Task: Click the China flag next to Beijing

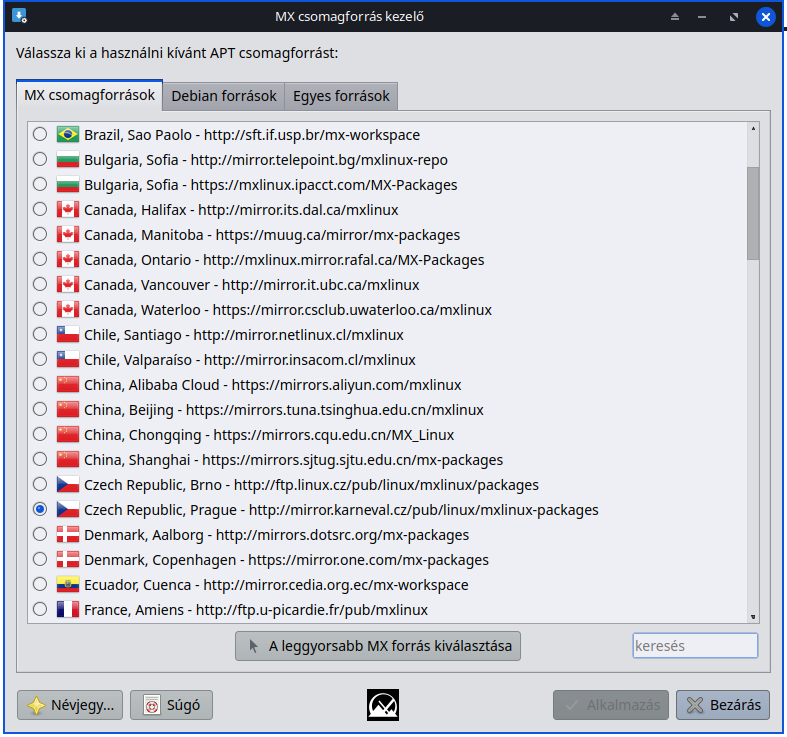Action: [68, 410]
